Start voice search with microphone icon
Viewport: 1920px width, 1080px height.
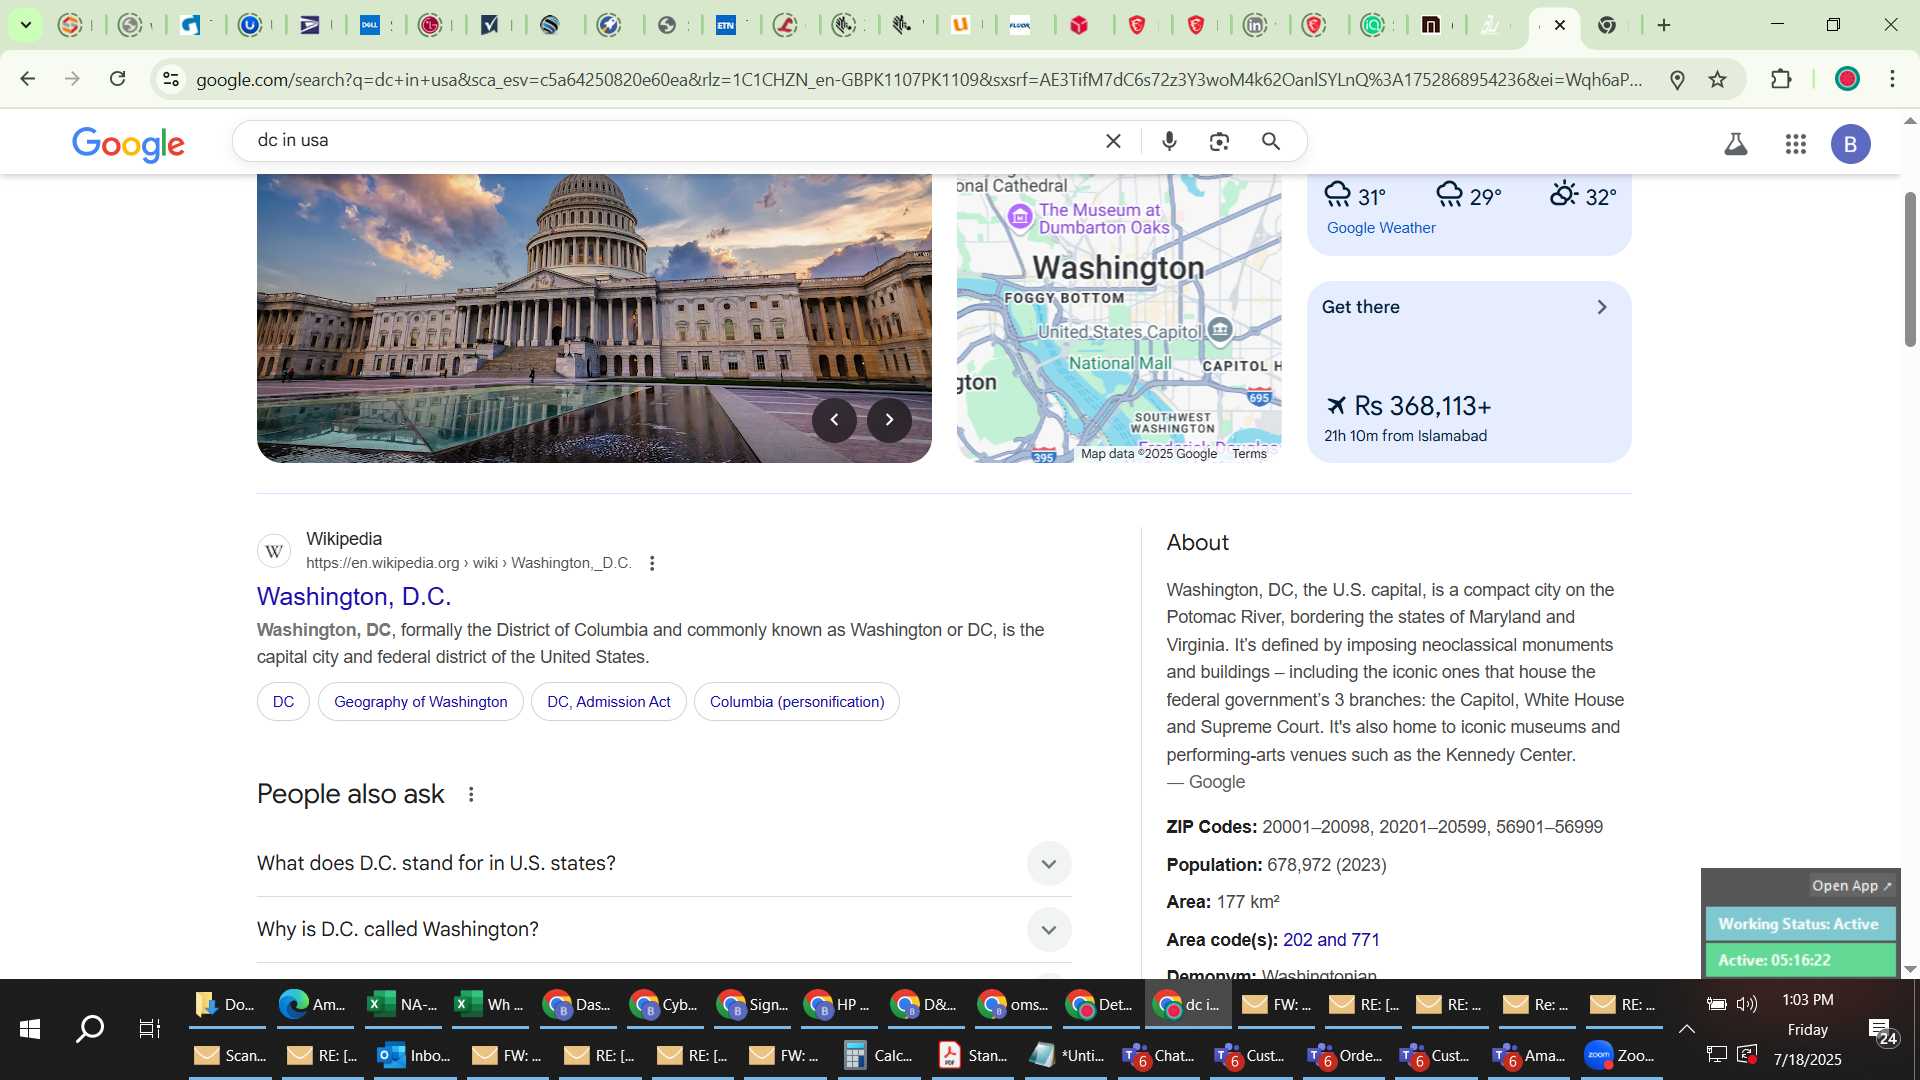coord(1169,141)
